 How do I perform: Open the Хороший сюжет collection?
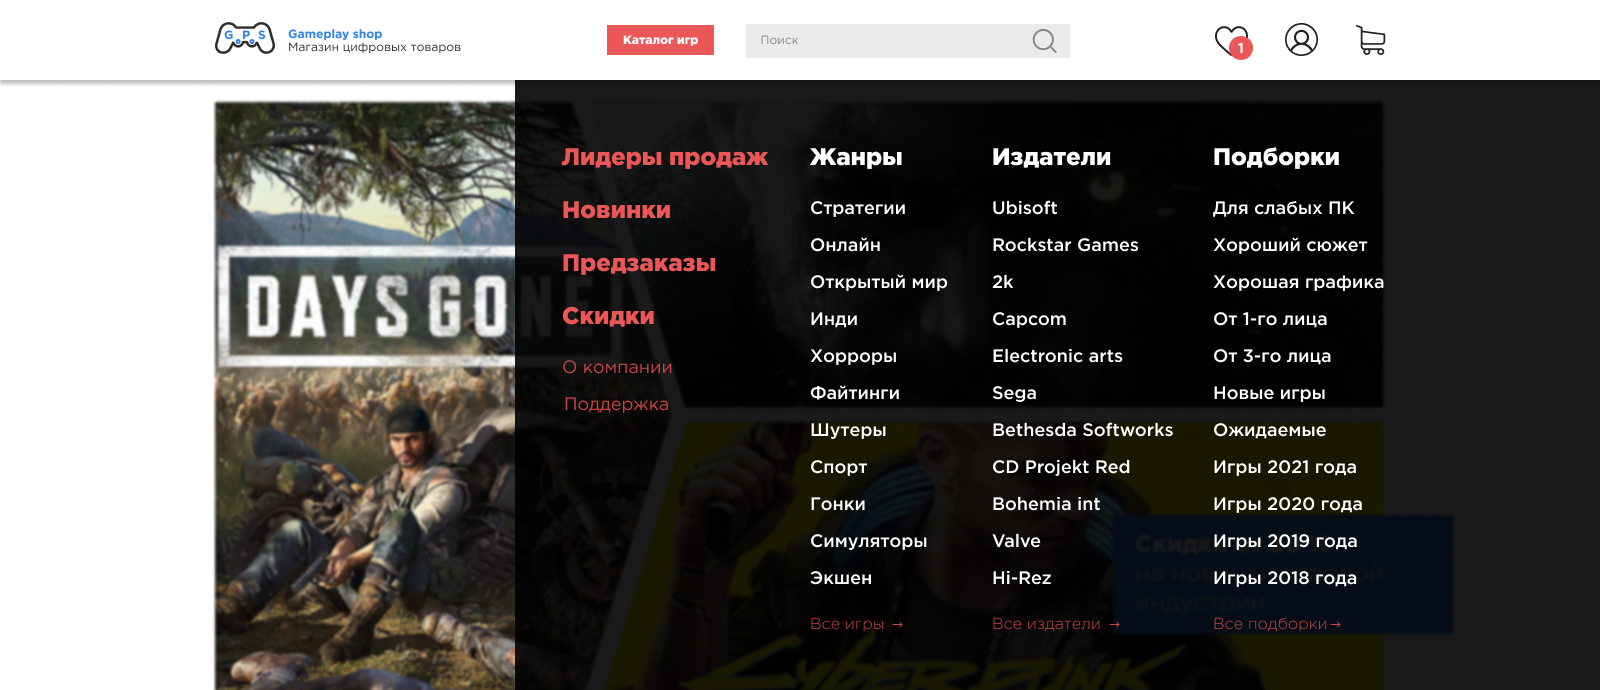coord(1290,245)
